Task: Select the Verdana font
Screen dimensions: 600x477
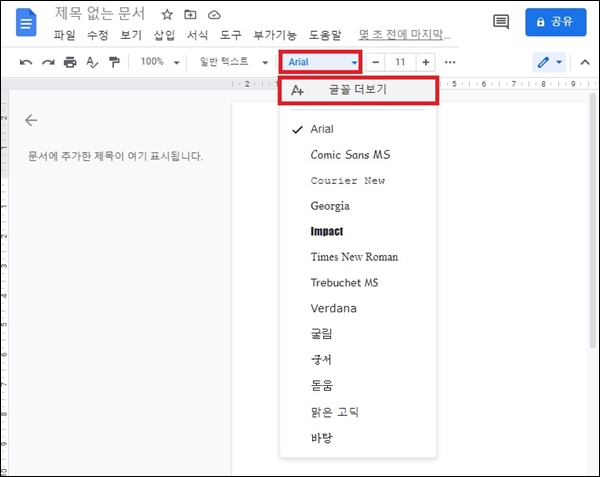Action: (358, 308)
